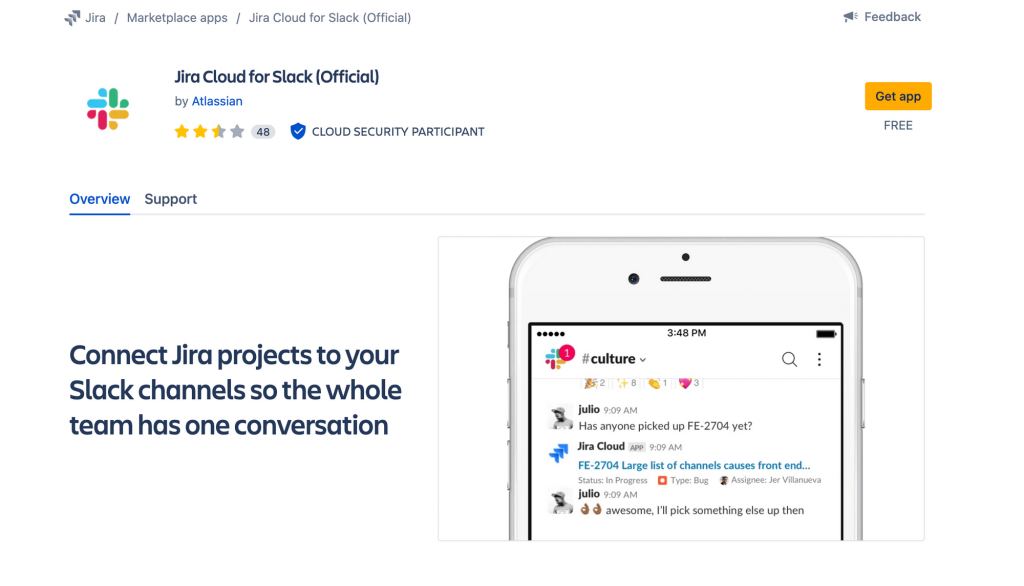Click CLOUD SECURITY PARTICIPANT label
1024x586 pixels.
point(398,132)
